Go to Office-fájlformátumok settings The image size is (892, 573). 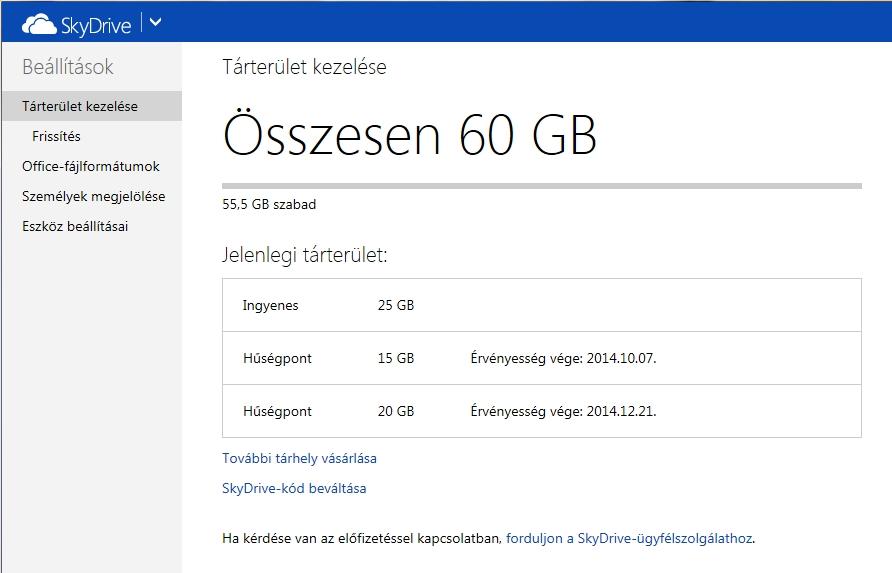click(x=91, y=166)
